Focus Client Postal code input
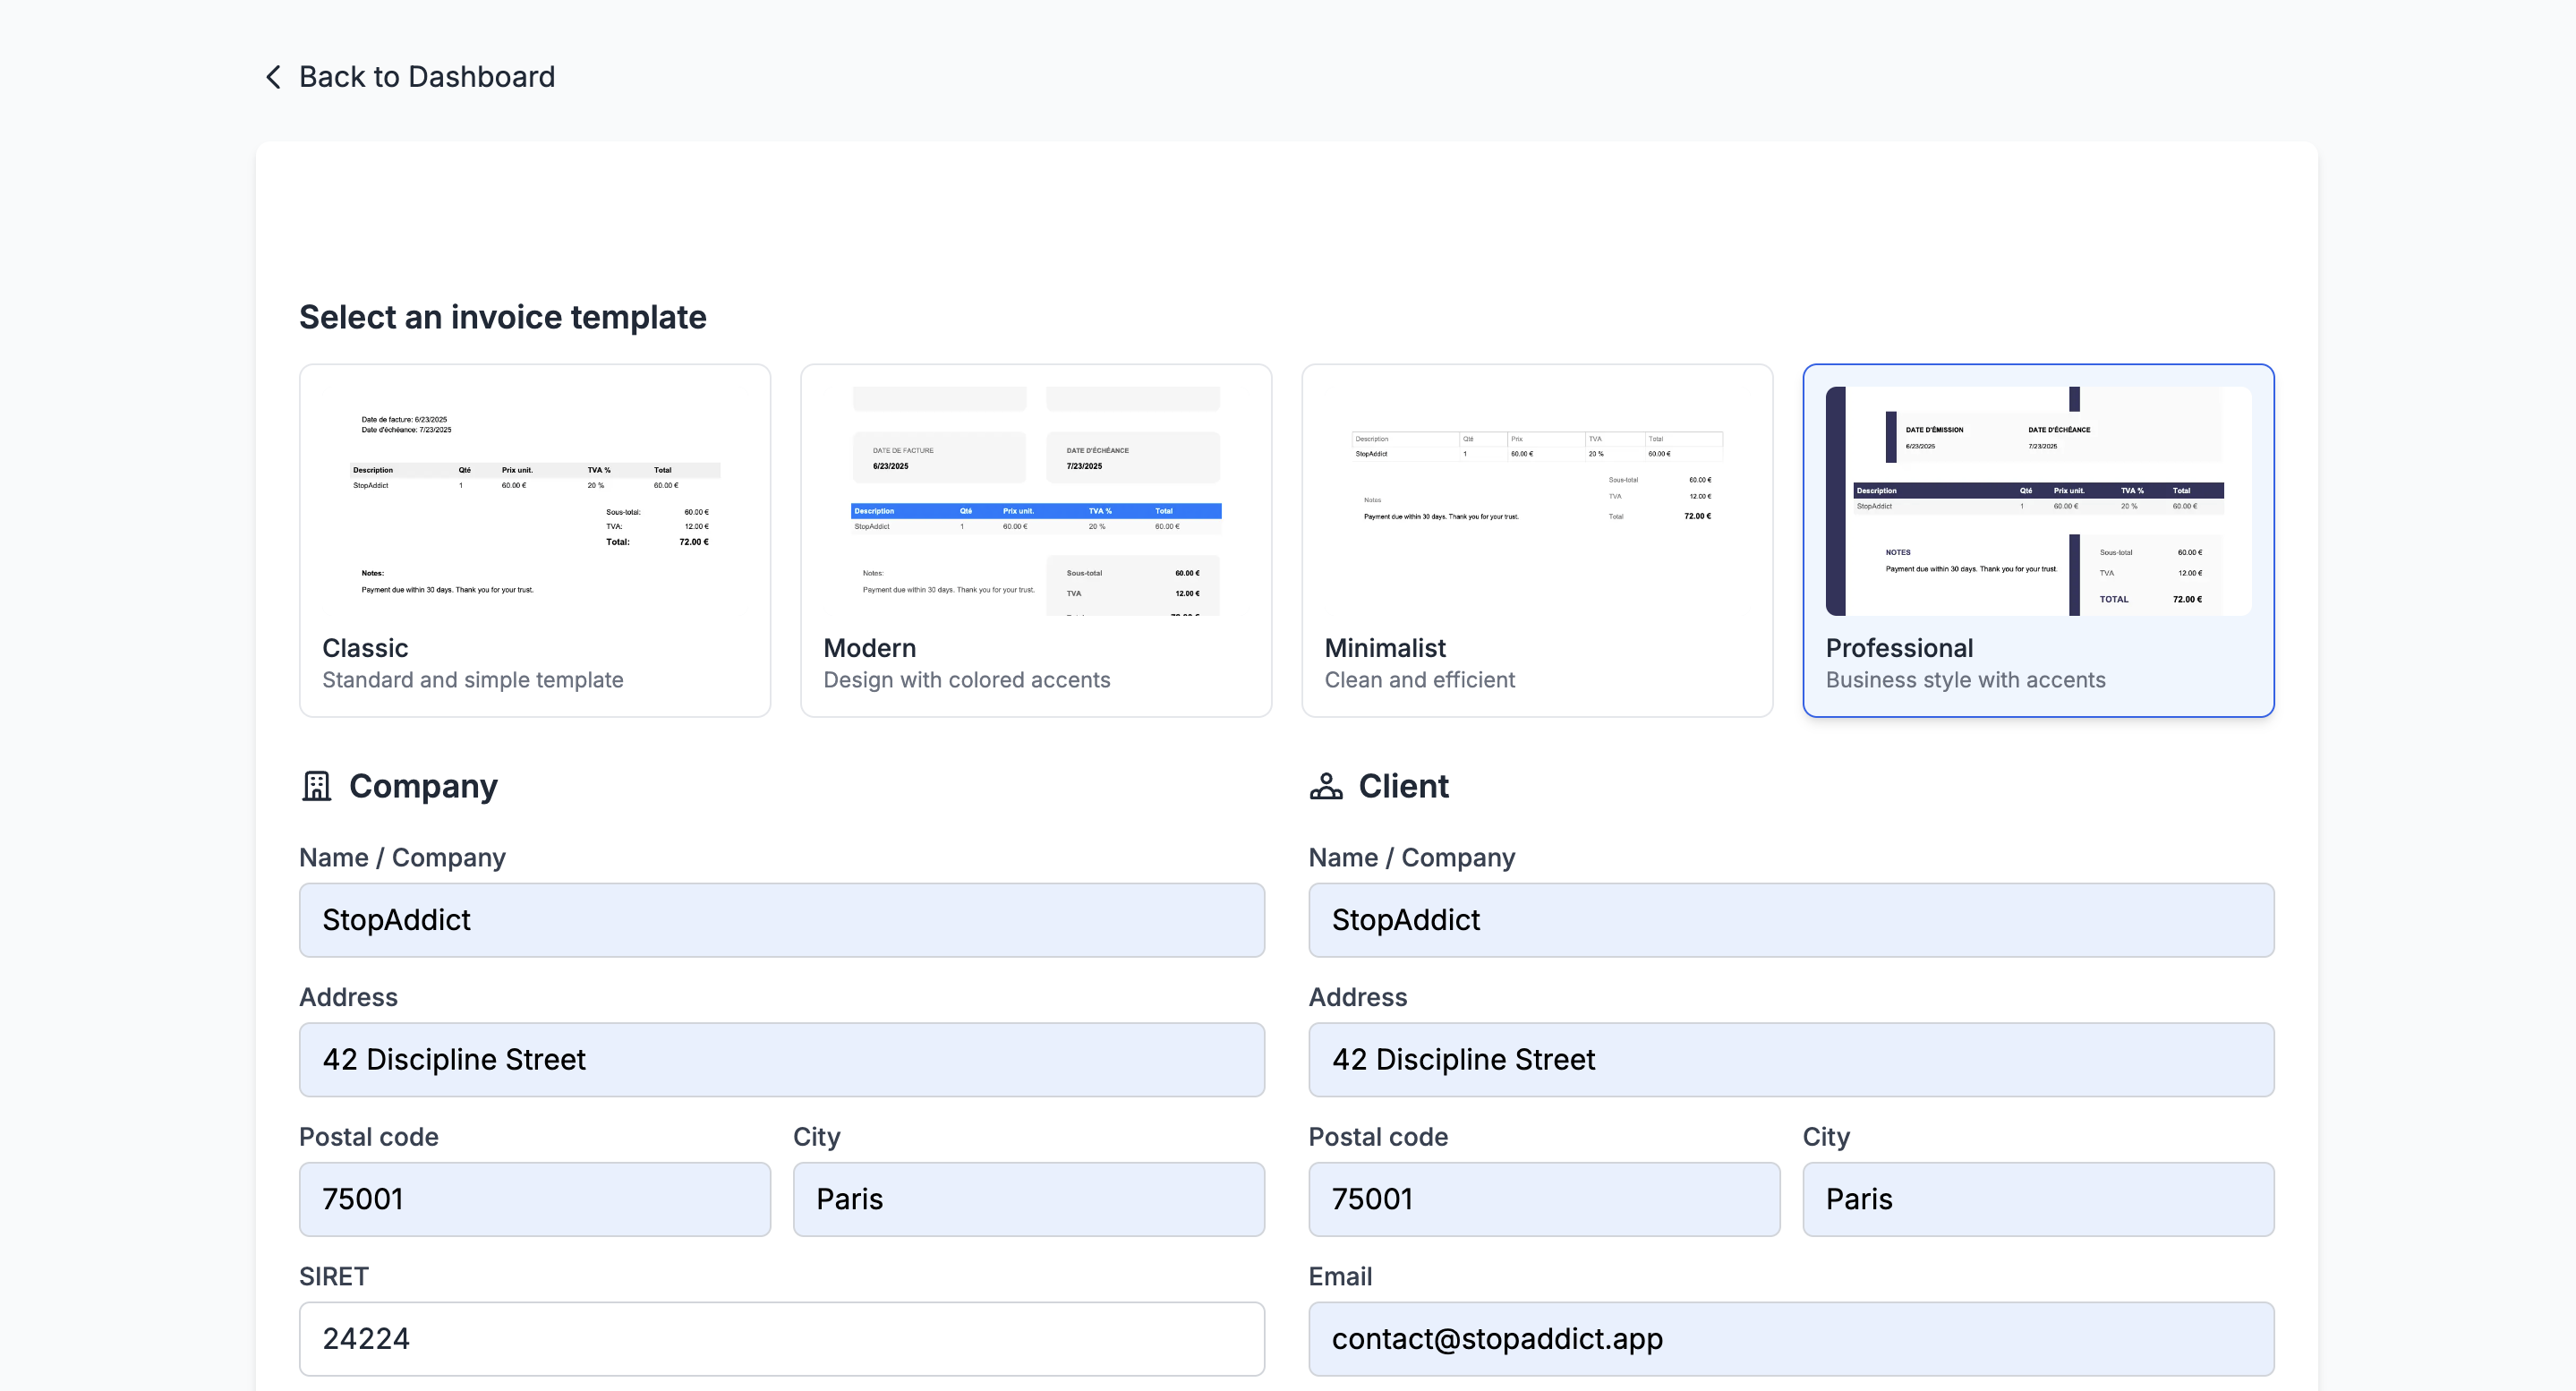 pos(1543,1199)
